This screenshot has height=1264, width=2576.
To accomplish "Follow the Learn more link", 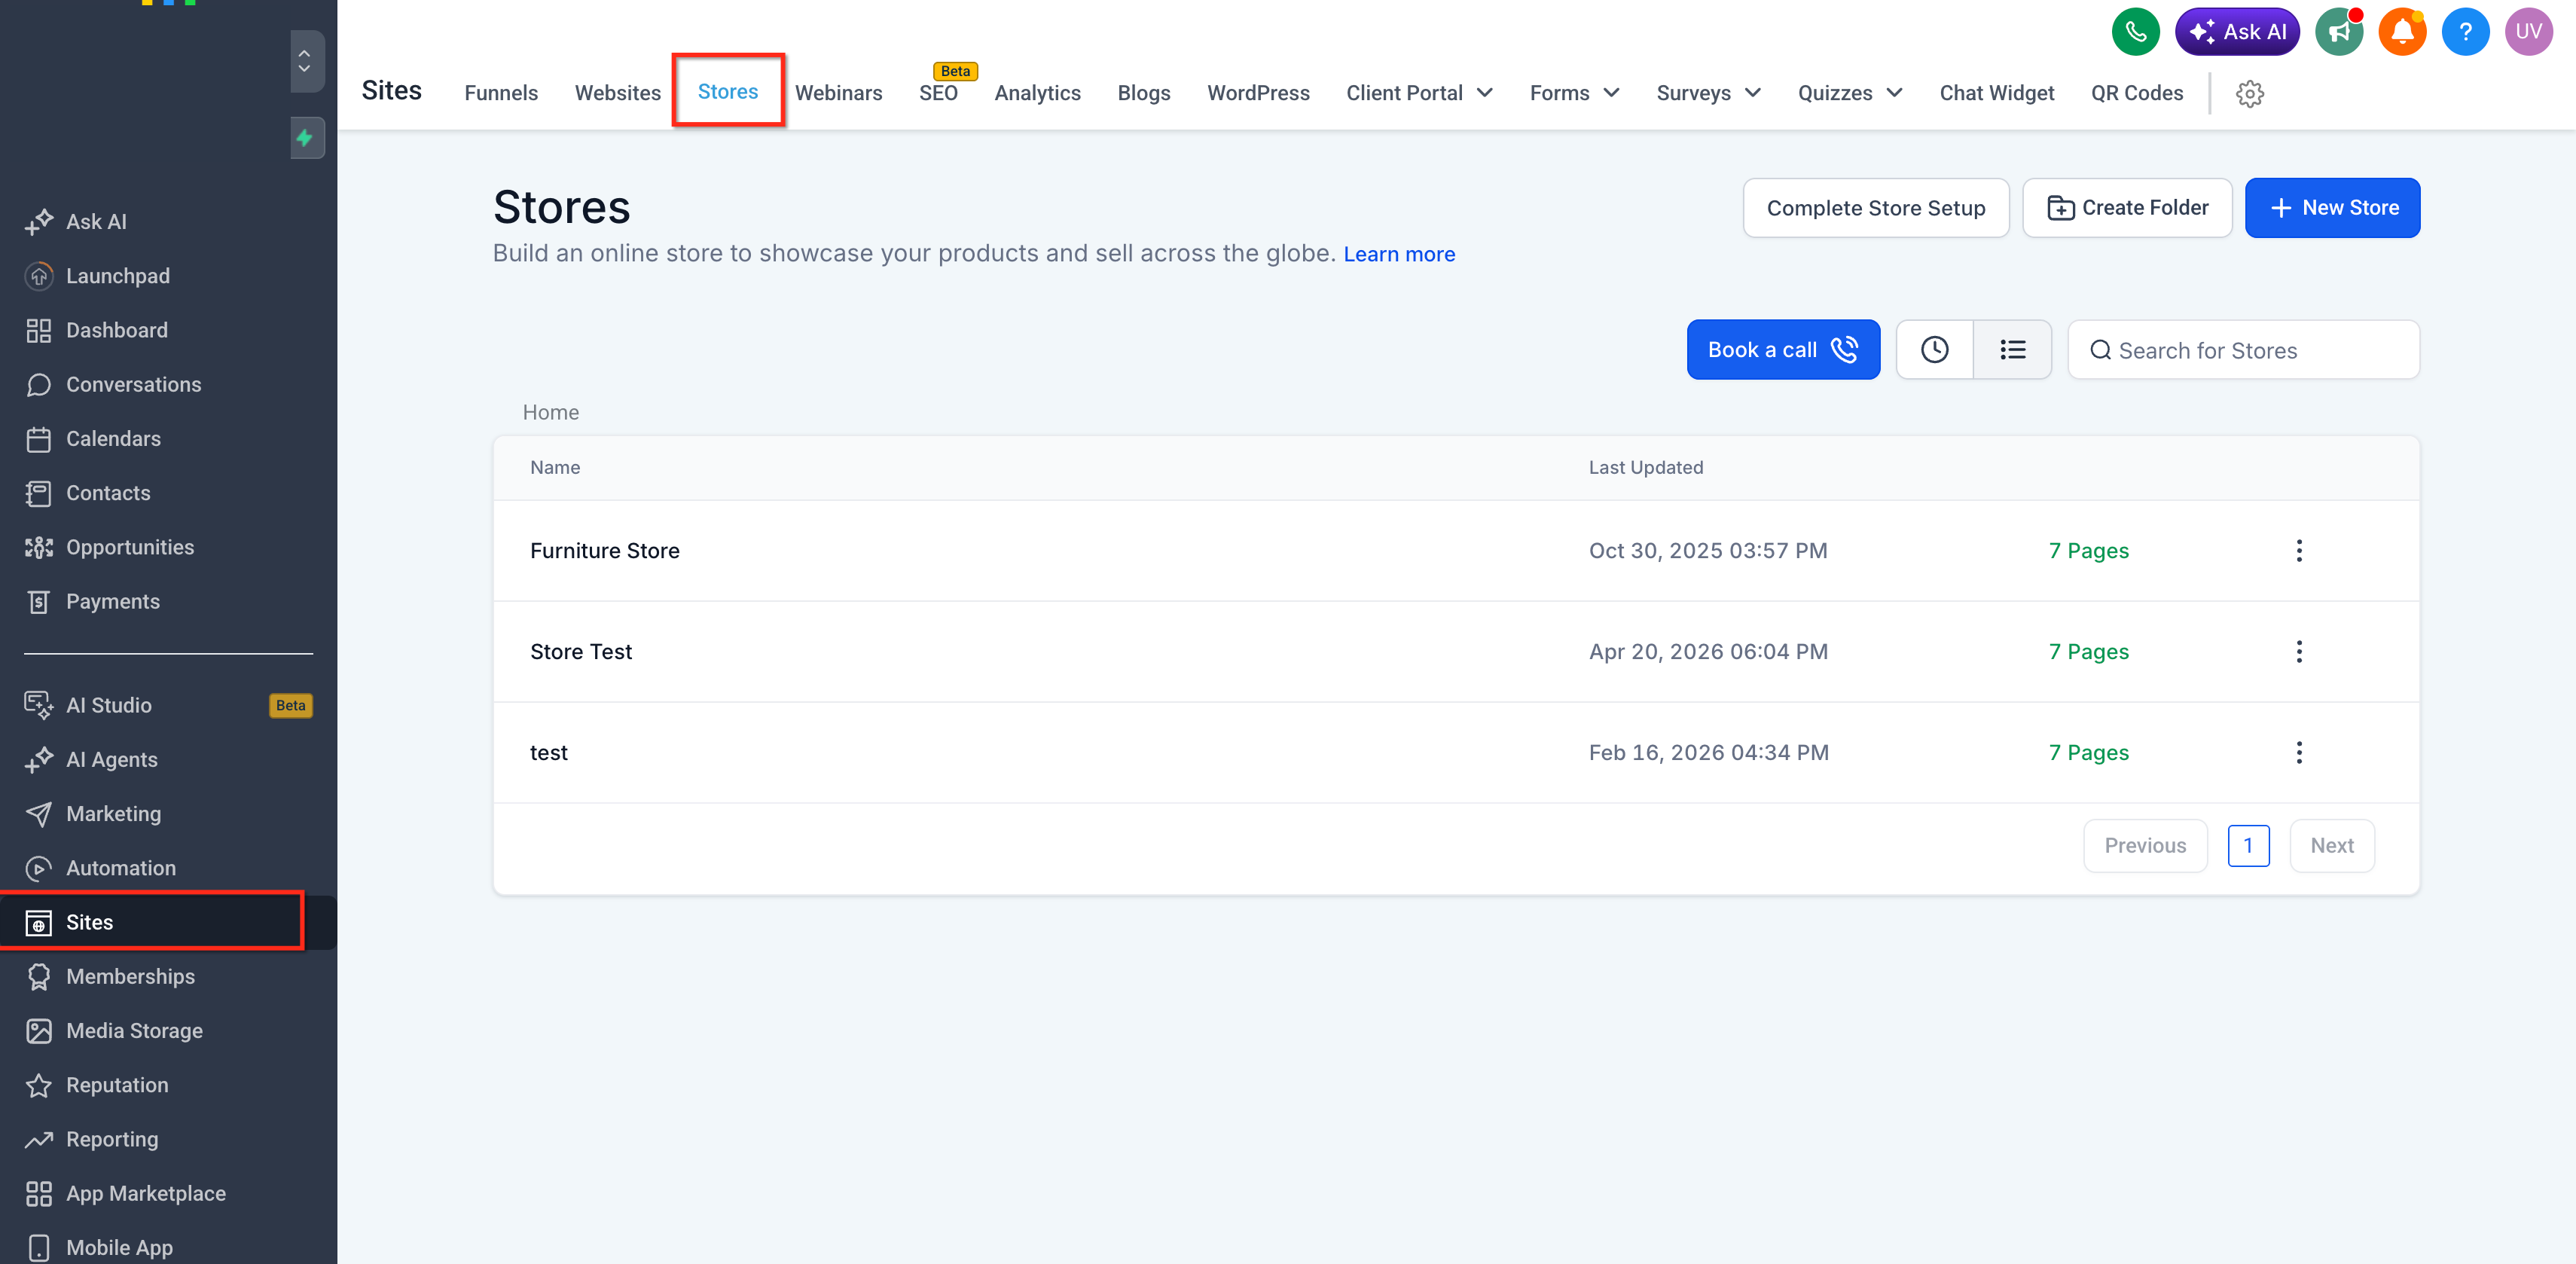I will tap(1399, 254).
